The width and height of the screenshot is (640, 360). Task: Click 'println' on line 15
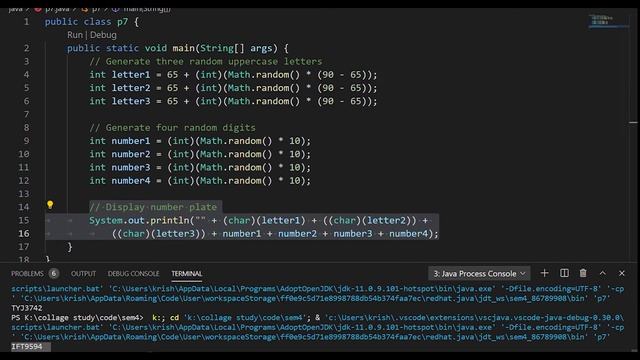pyautogui.click(x=170, y=220)
